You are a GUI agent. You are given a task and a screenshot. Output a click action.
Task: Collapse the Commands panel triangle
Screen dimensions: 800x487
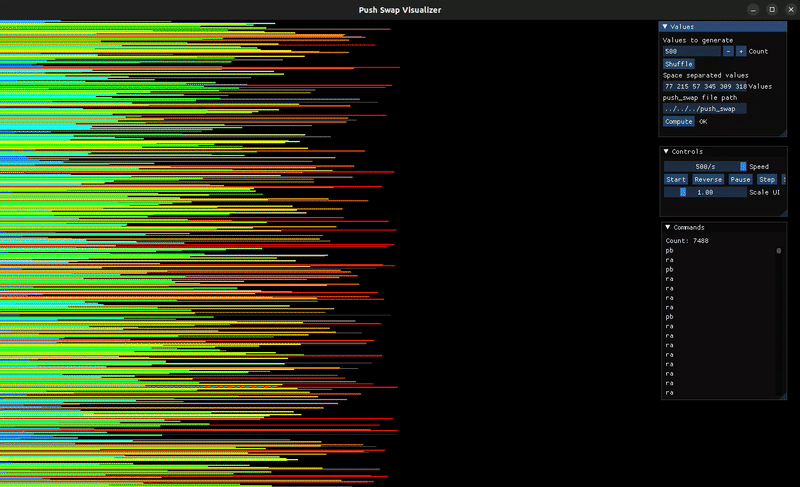click(x=667, y=227)
